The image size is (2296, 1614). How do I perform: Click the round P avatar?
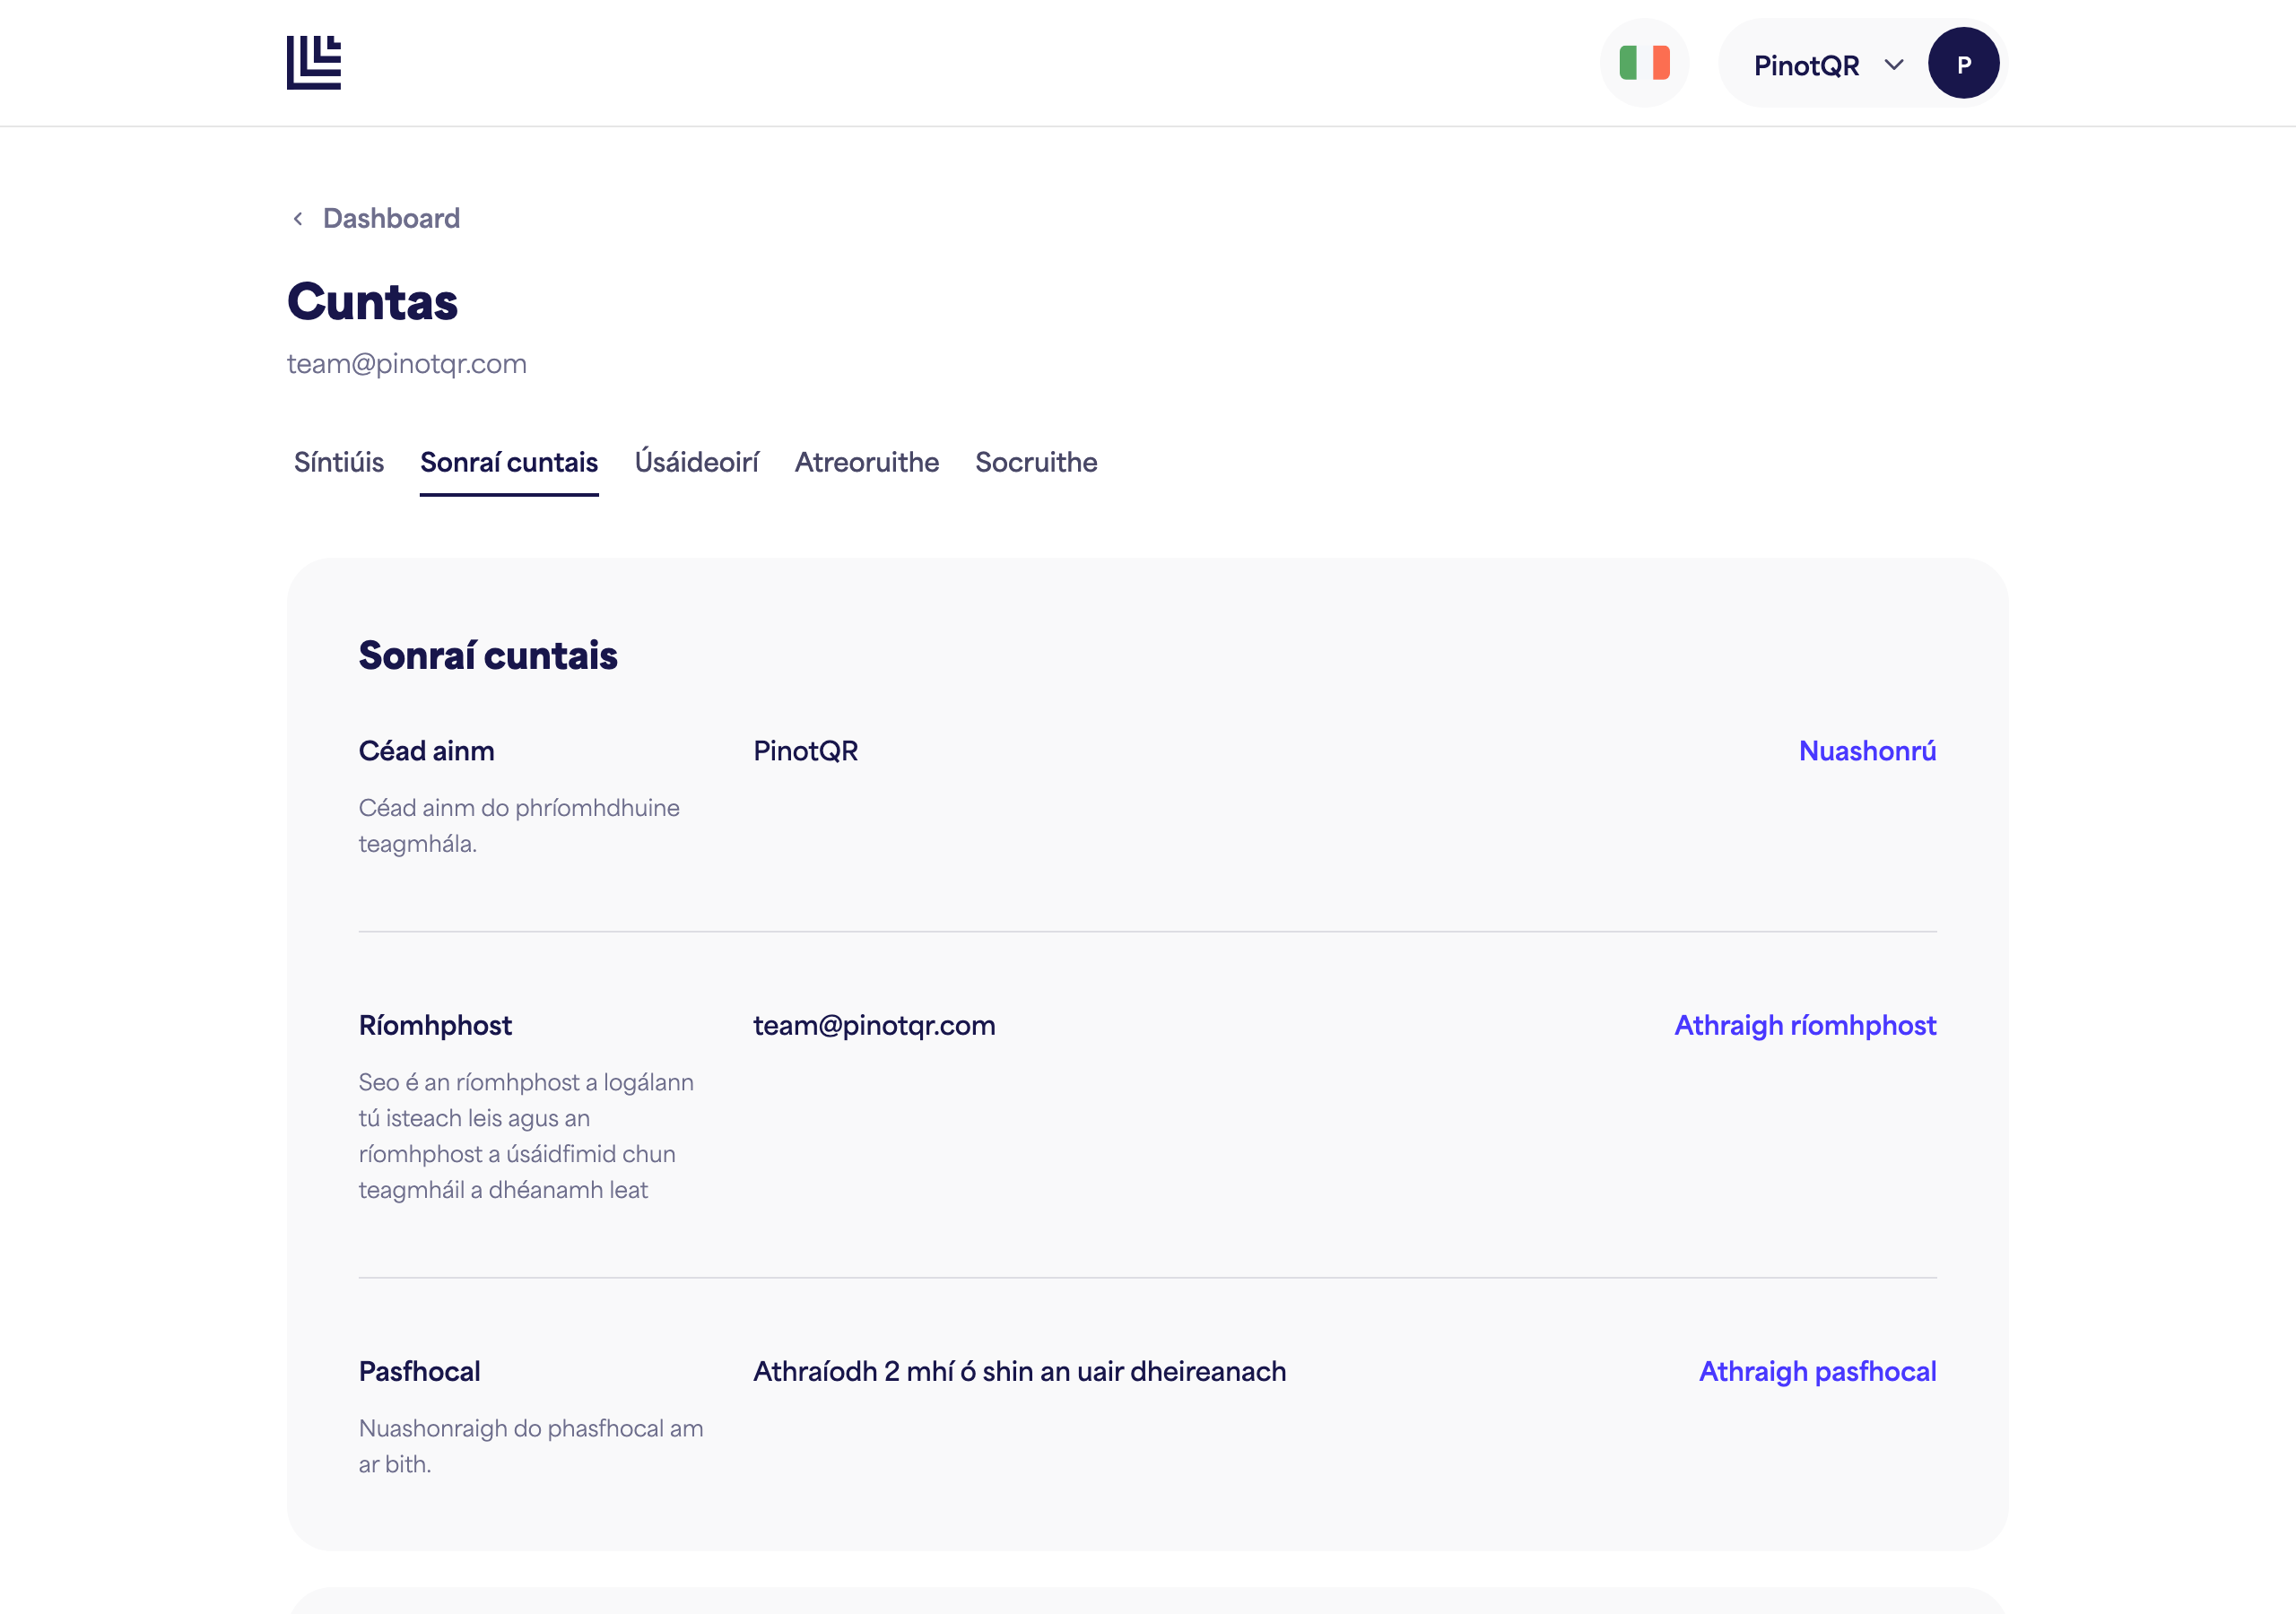[x=1963, y=63]
